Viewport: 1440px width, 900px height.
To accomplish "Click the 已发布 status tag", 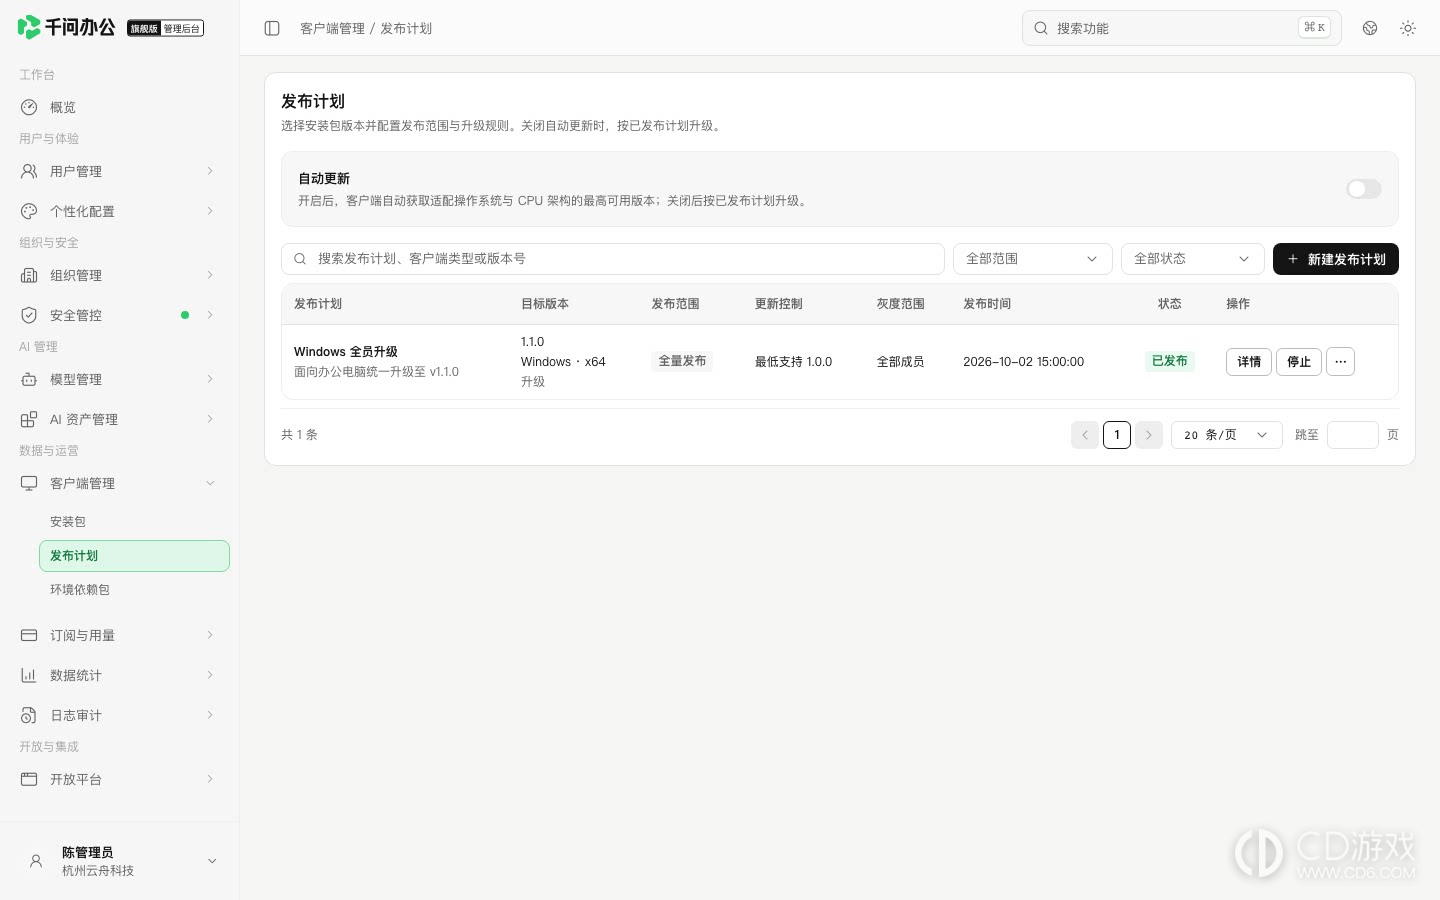I will tap(1170, 361).
